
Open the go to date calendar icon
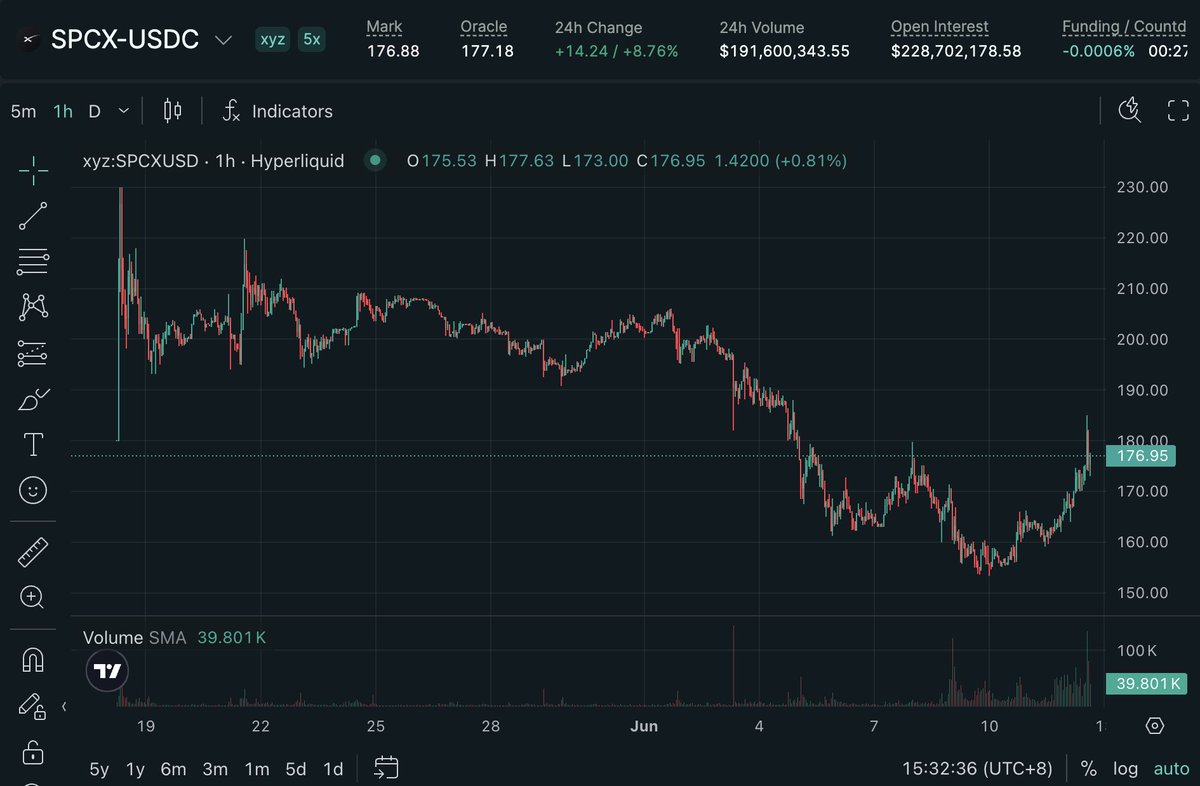point(386,768)
